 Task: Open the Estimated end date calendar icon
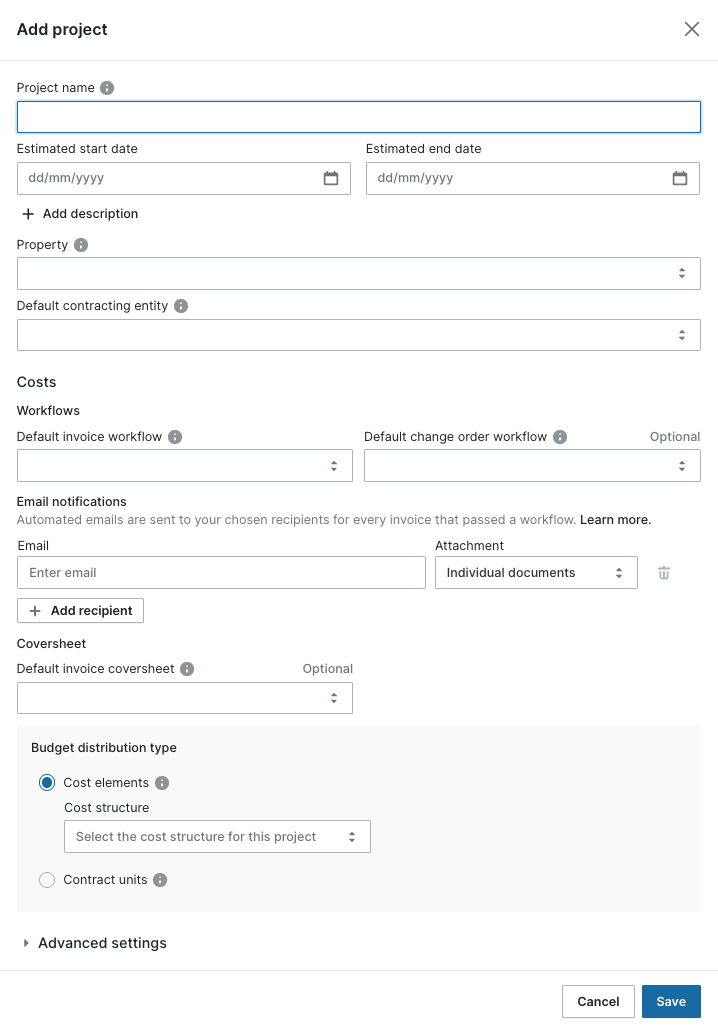click(680, 178)
